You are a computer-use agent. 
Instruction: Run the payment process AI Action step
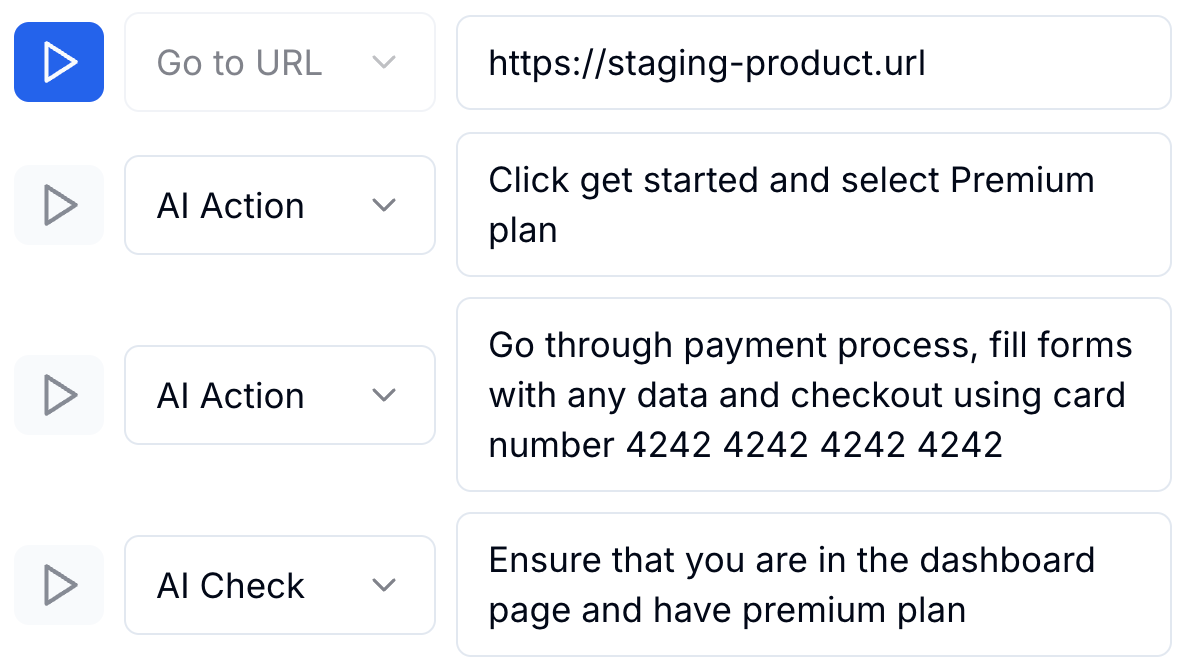point(59,395)
